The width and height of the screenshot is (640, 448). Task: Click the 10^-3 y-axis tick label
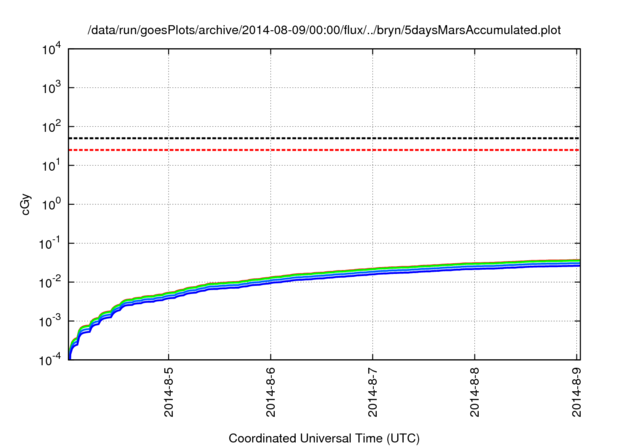[x=51, y=322]
